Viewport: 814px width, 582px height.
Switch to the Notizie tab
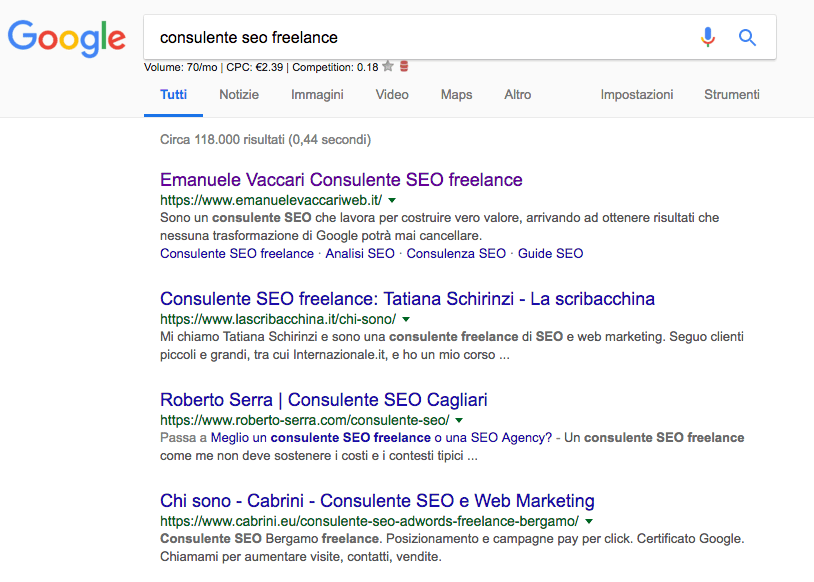(x=239, y=95)
